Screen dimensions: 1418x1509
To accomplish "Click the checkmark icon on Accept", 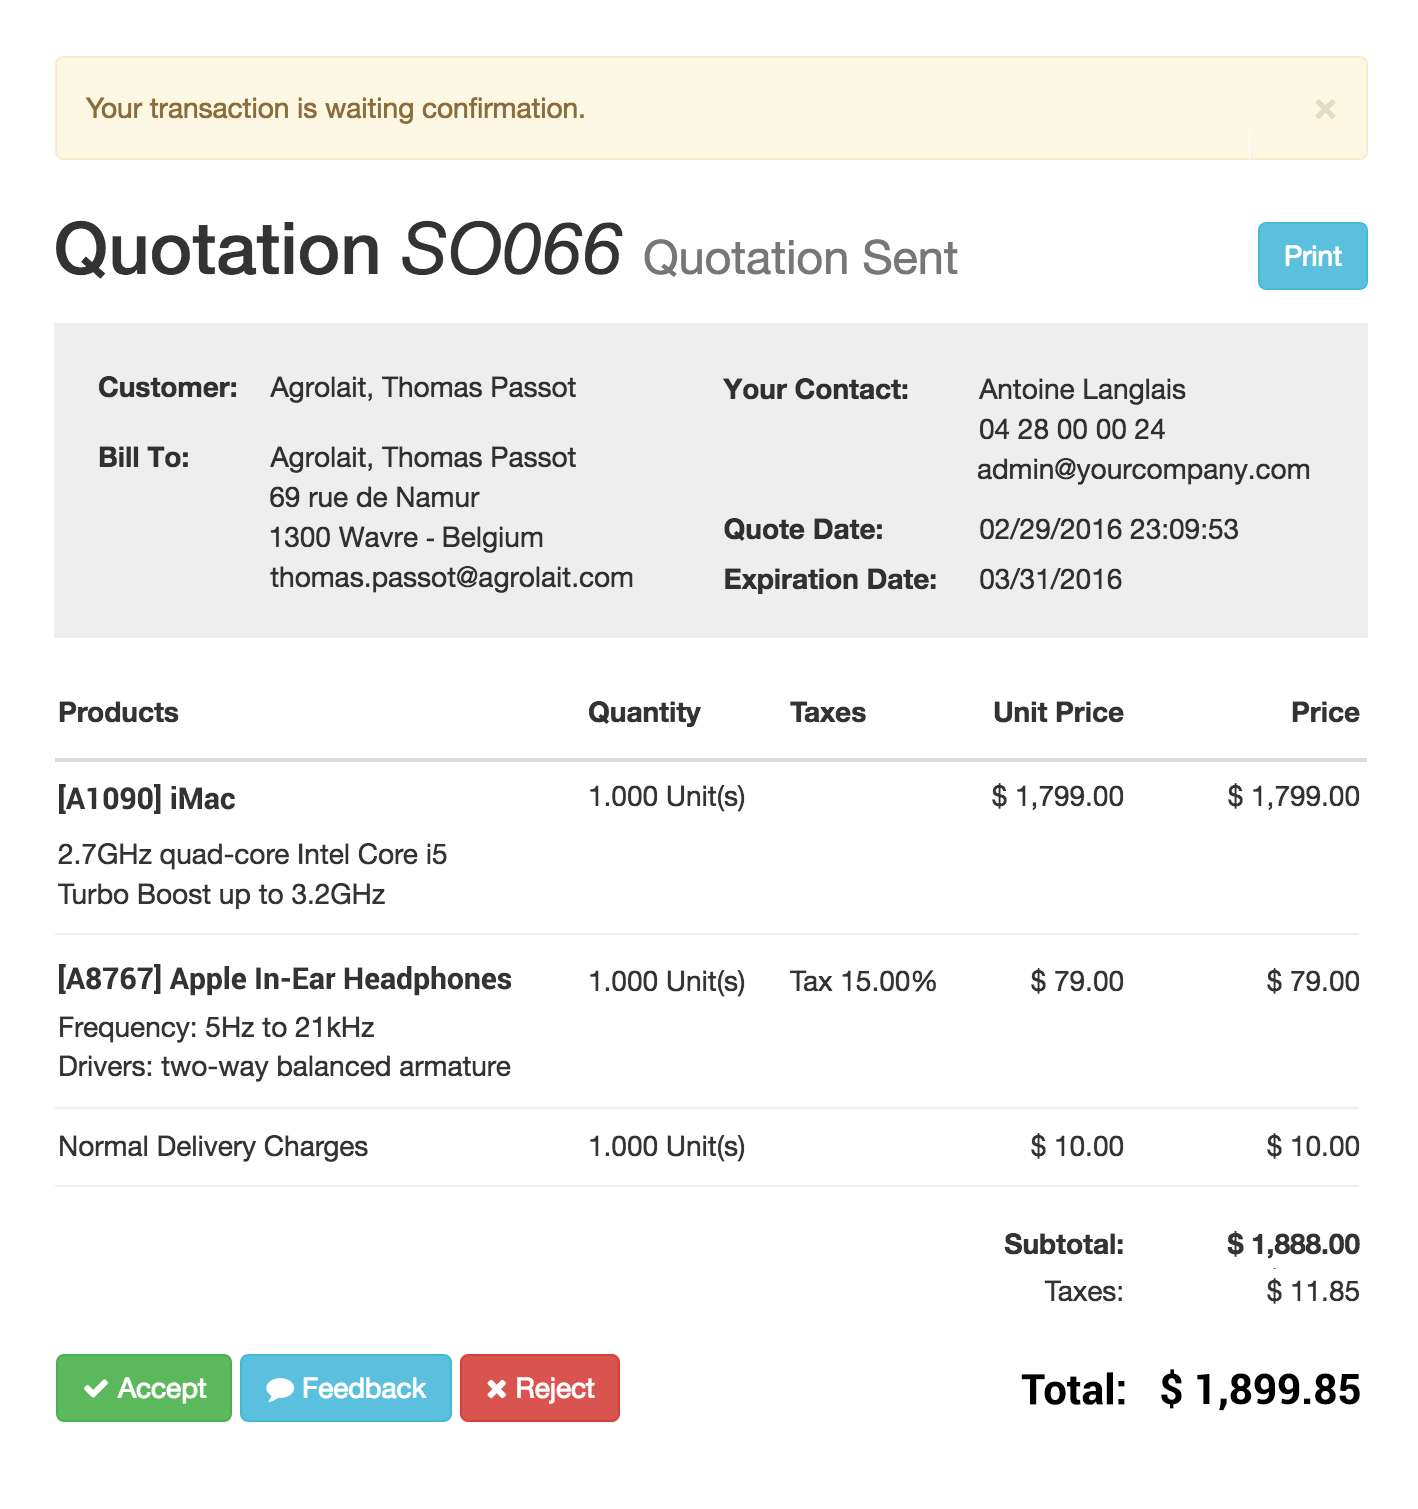I will tap(96, 1388).
